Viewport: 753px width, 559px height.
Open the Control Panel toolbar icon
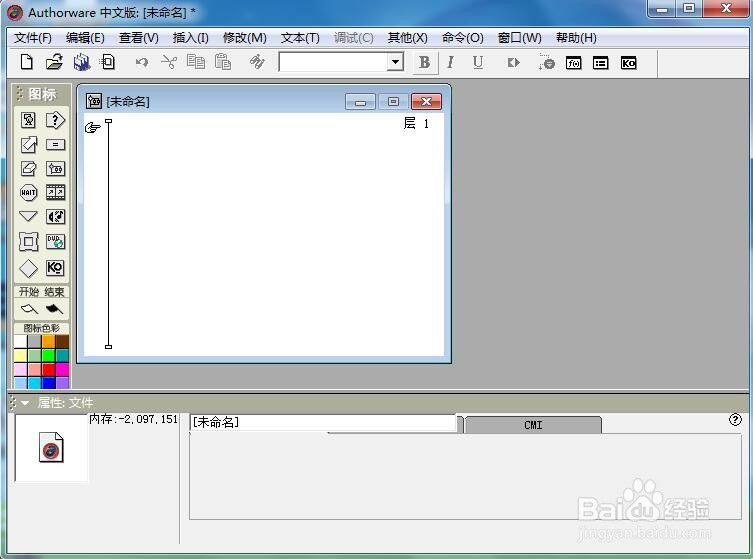click(x=546, y=62)
